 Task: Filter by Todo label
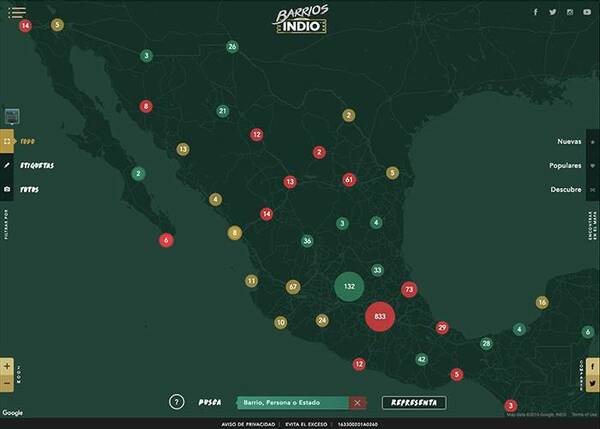(27, 141)
